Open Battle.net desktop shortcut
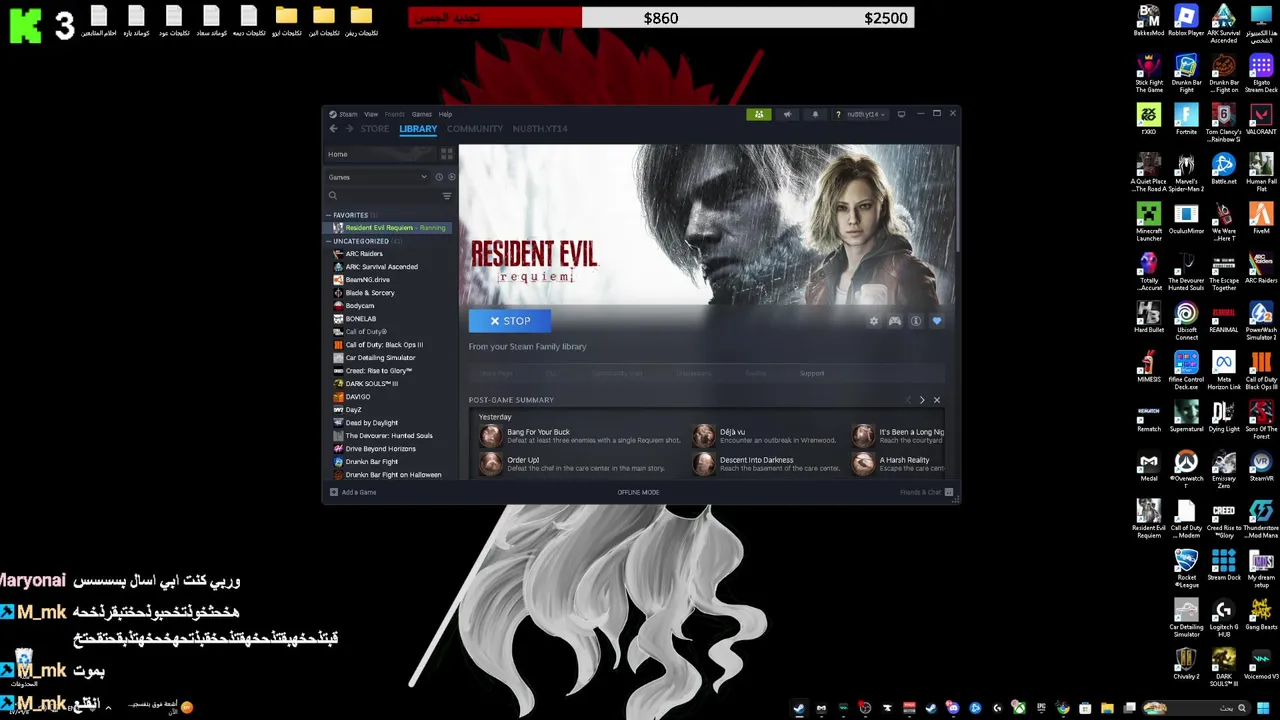Image resolution: width=1280 pixels, height=720 pixels. tap(1224, 170)
